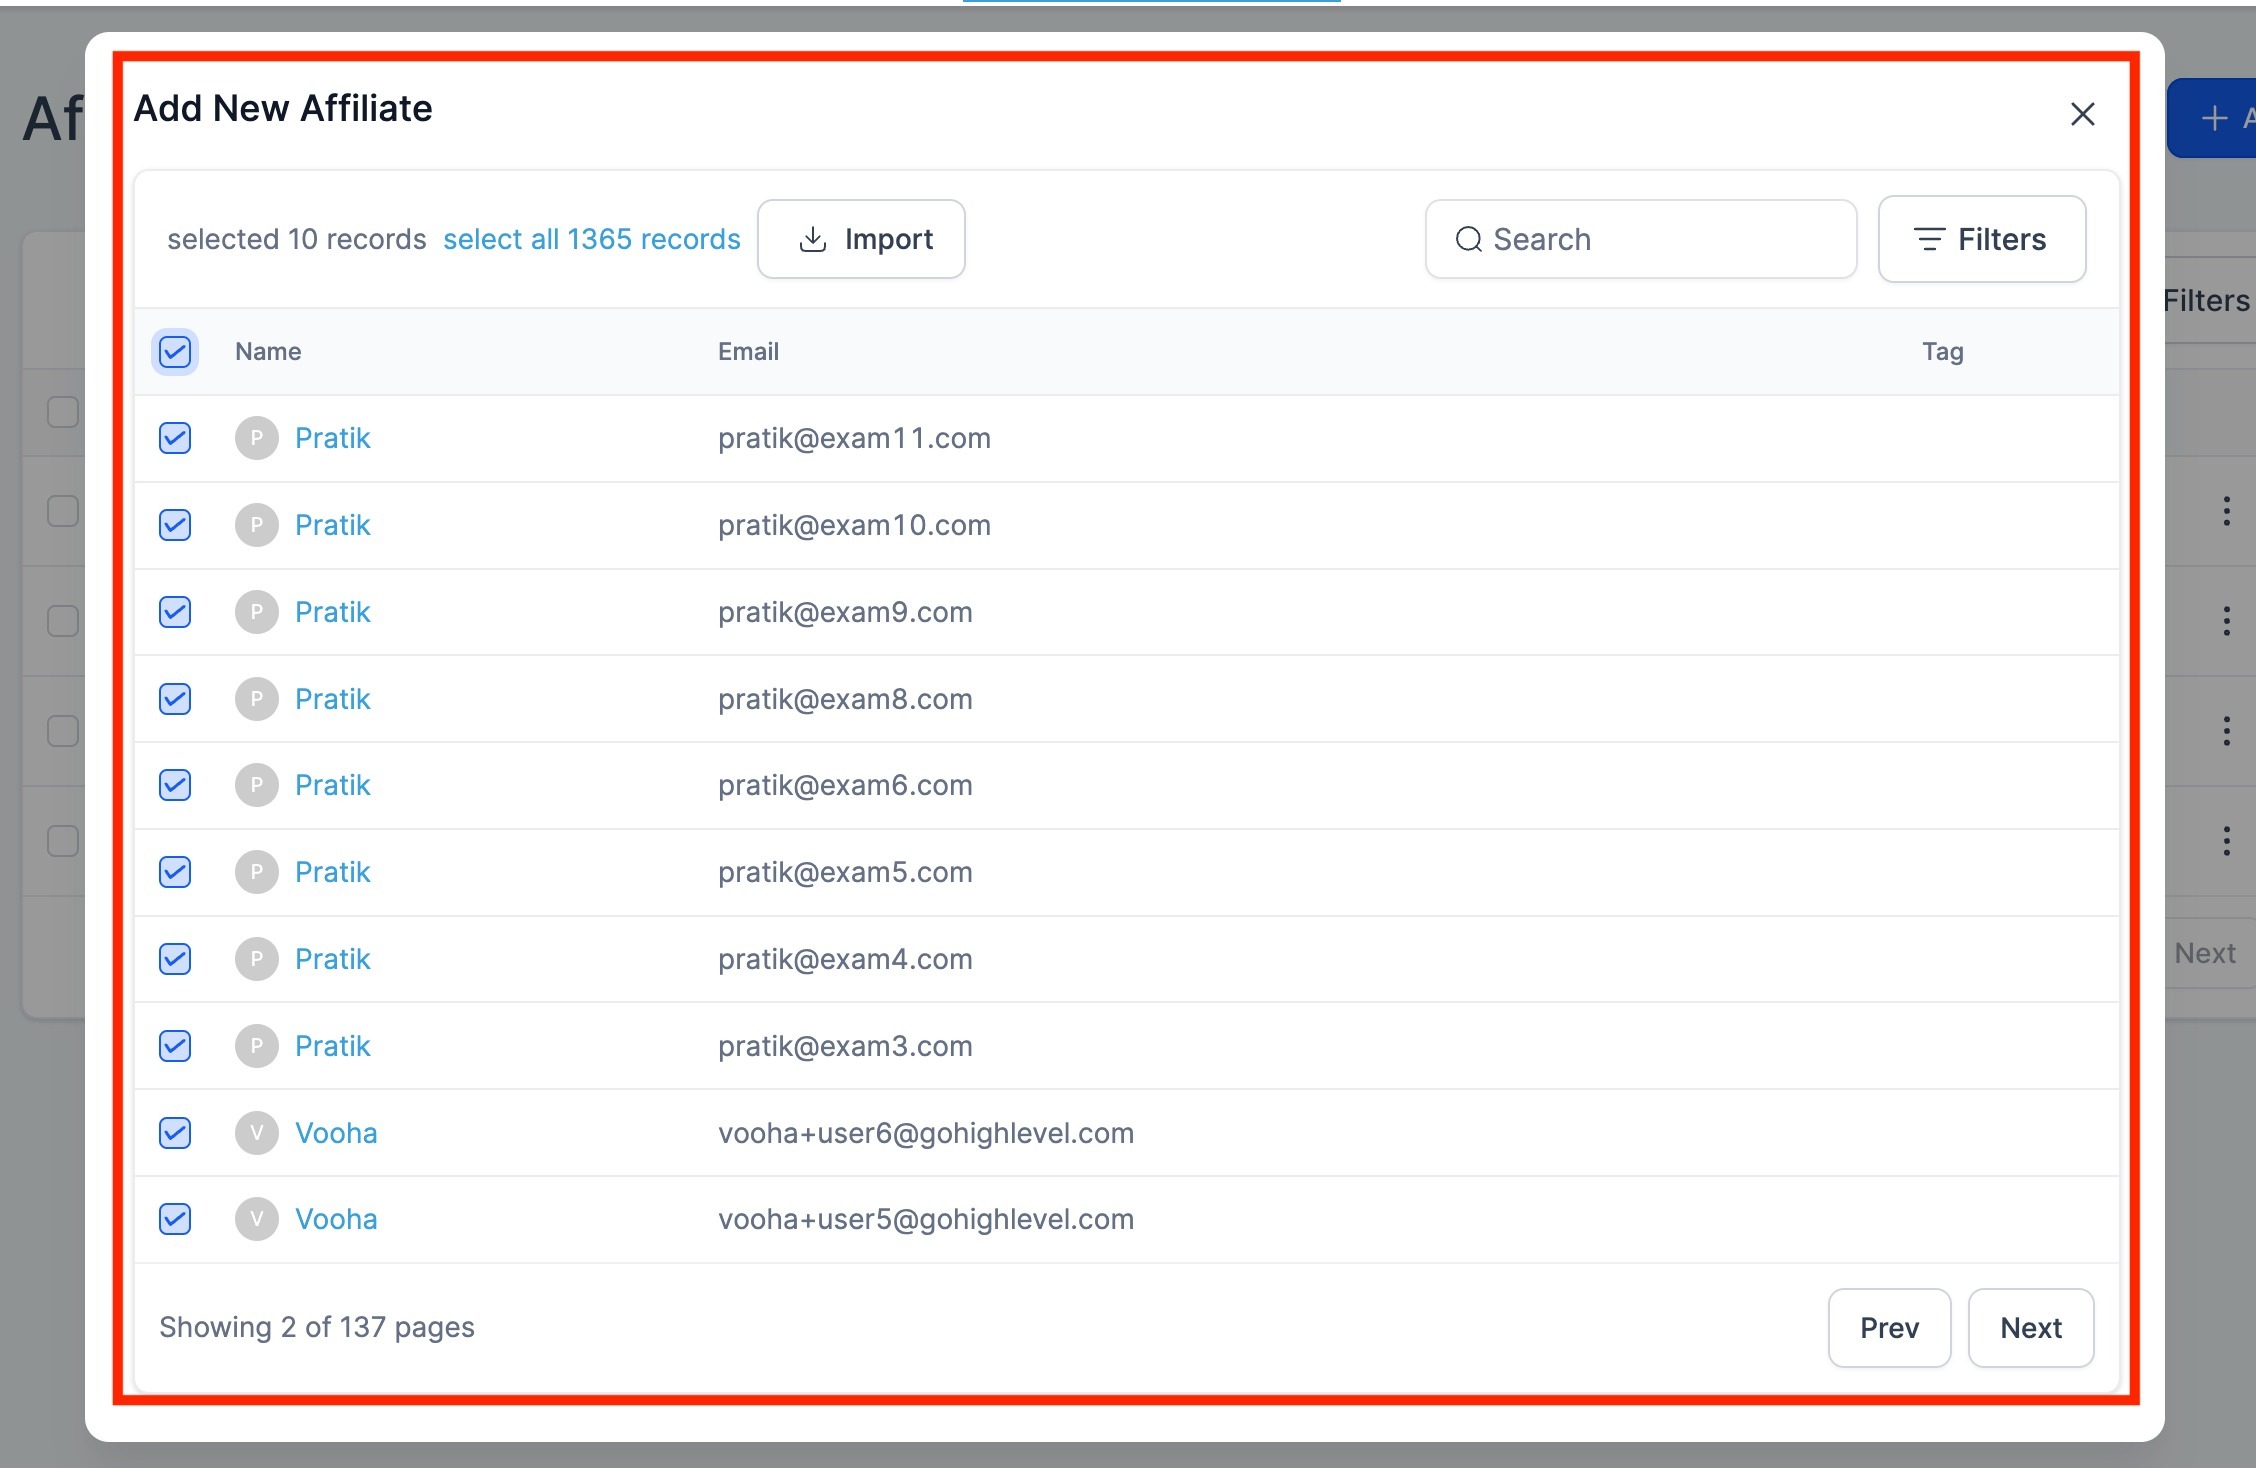Uncheck the pratik@exam11.com row checkbox
2256x1468 pixels.
[x=175, y=438]
